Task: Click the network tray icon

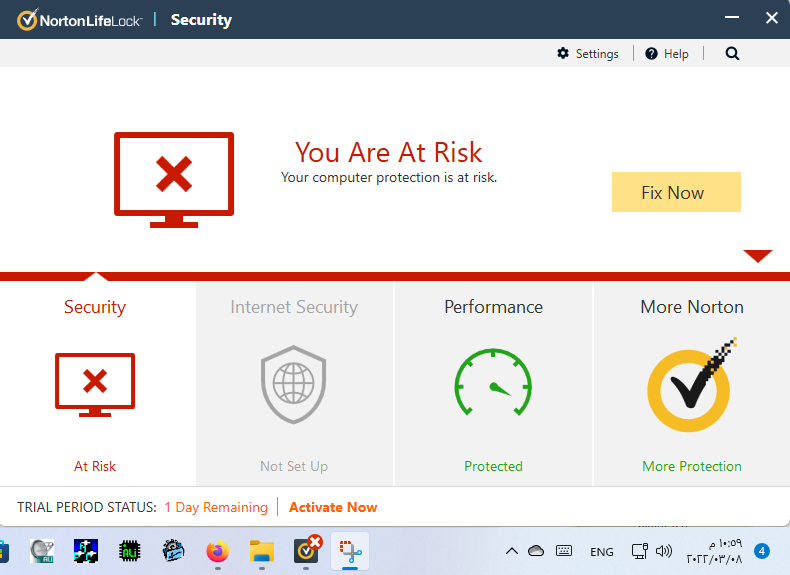Action: tap(640, 551)
